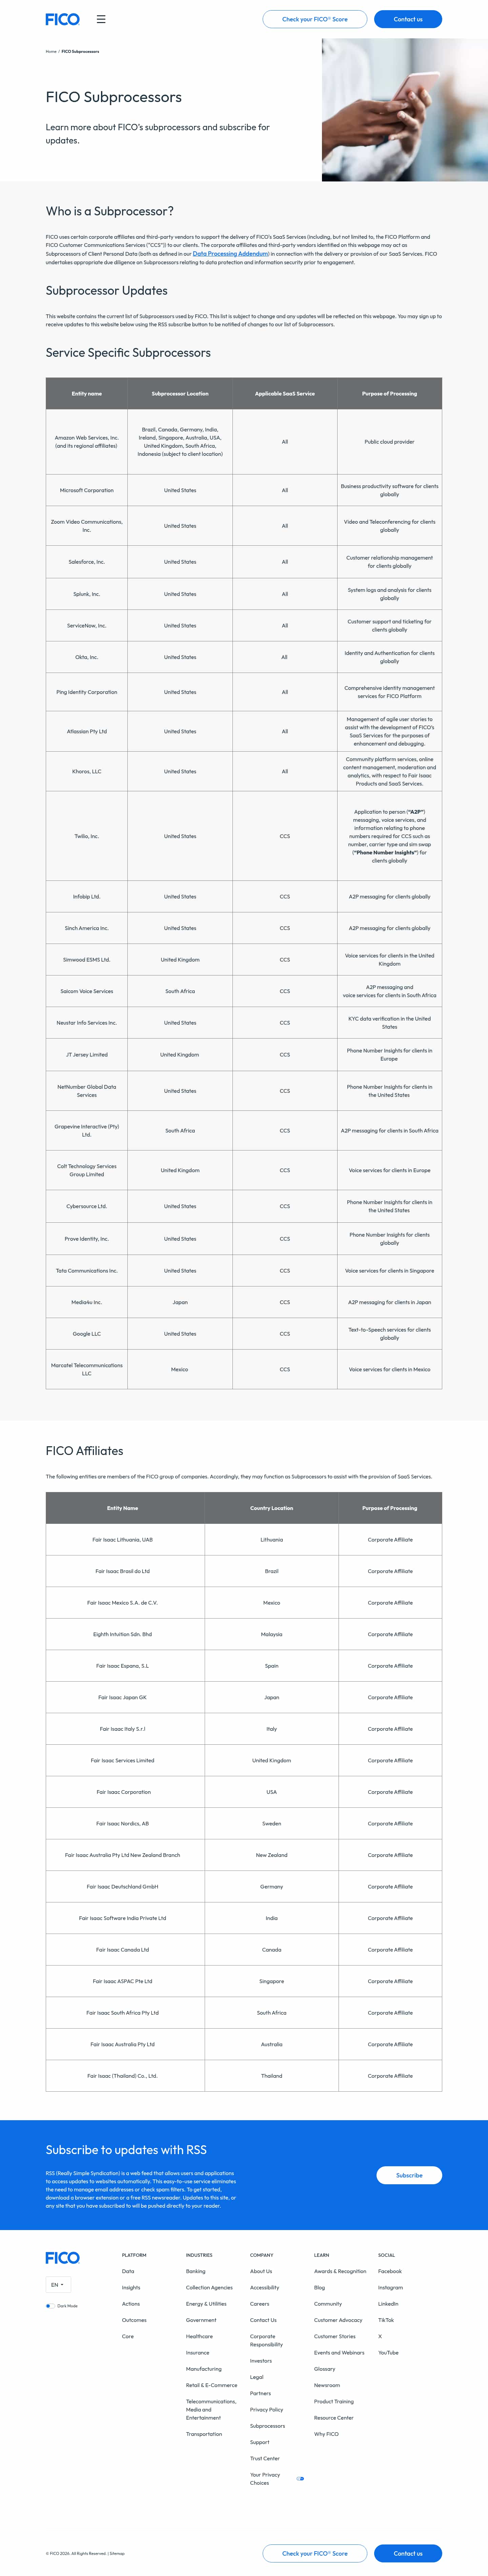
Task: Open Newsroom link under Learn
Action: coord(327,2385)
